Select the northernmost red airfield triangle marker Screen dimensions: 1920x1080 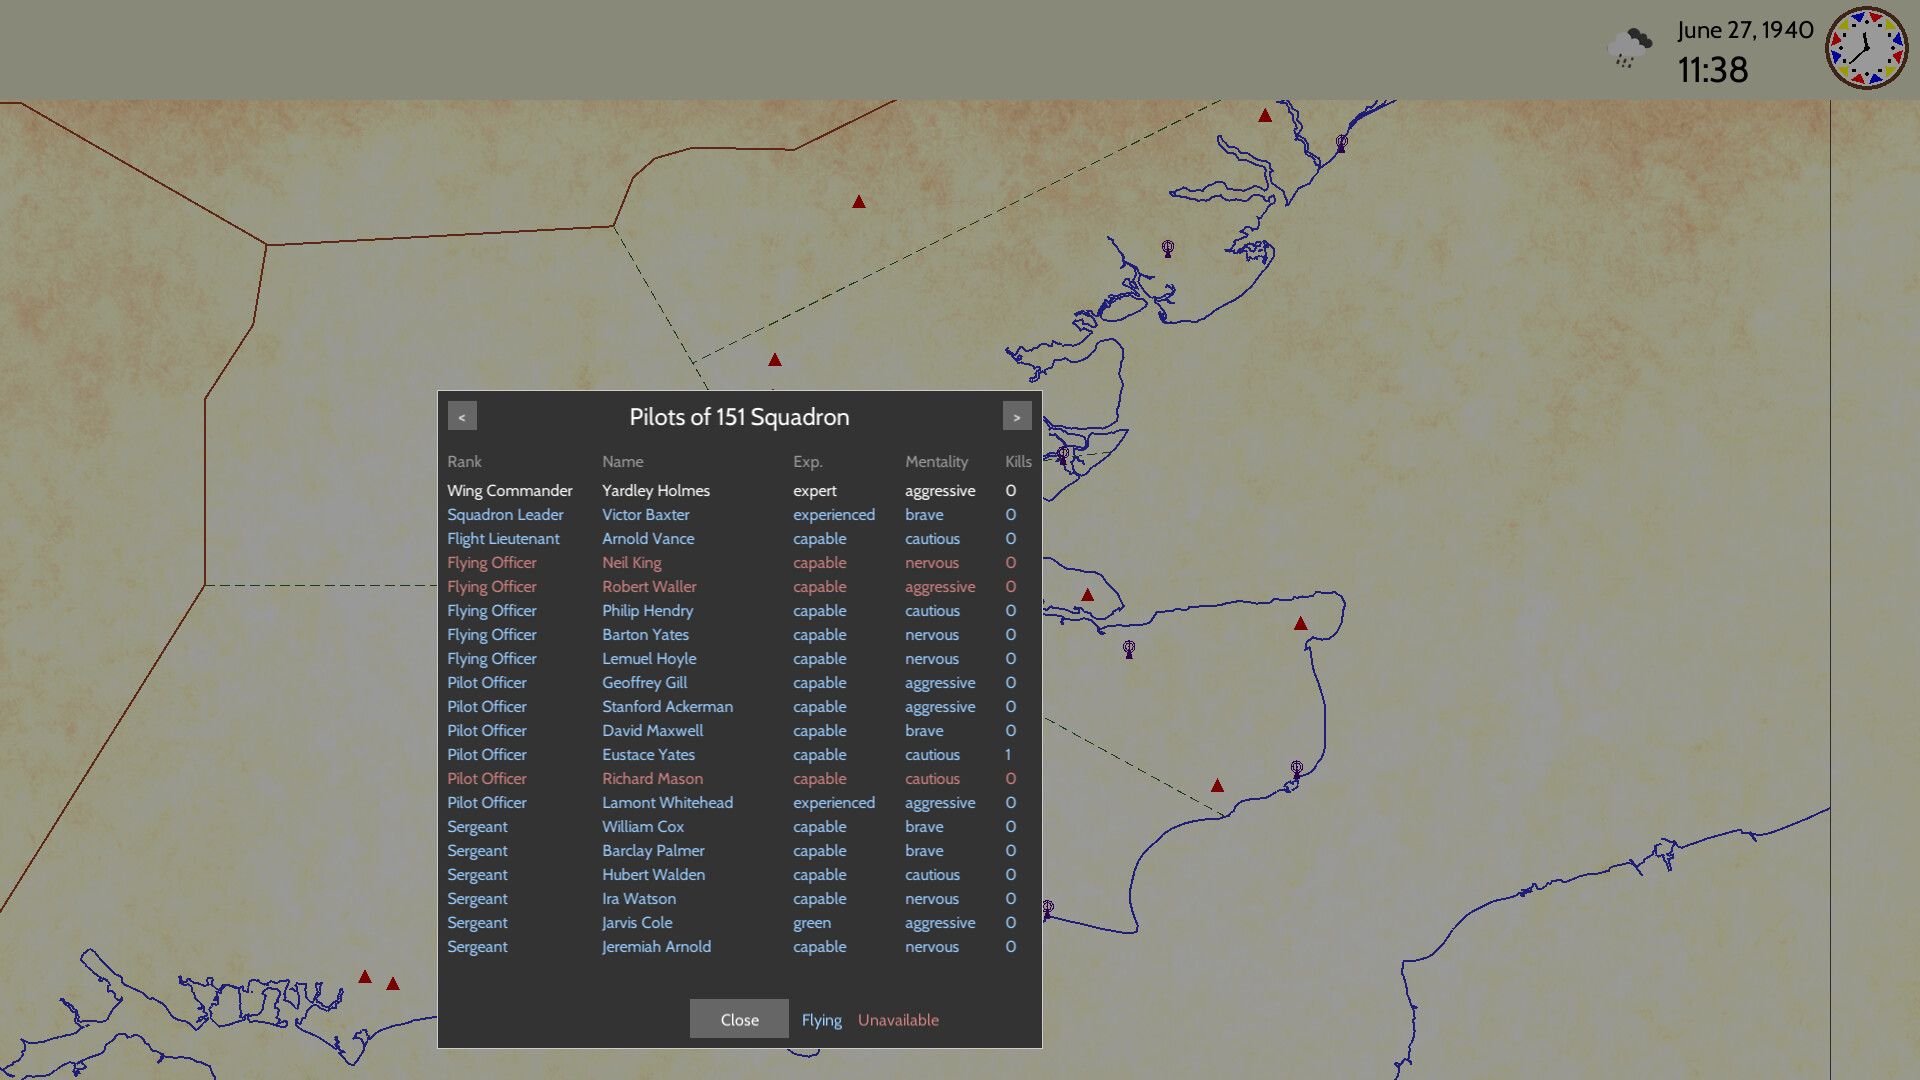(x=1265, y=115)
